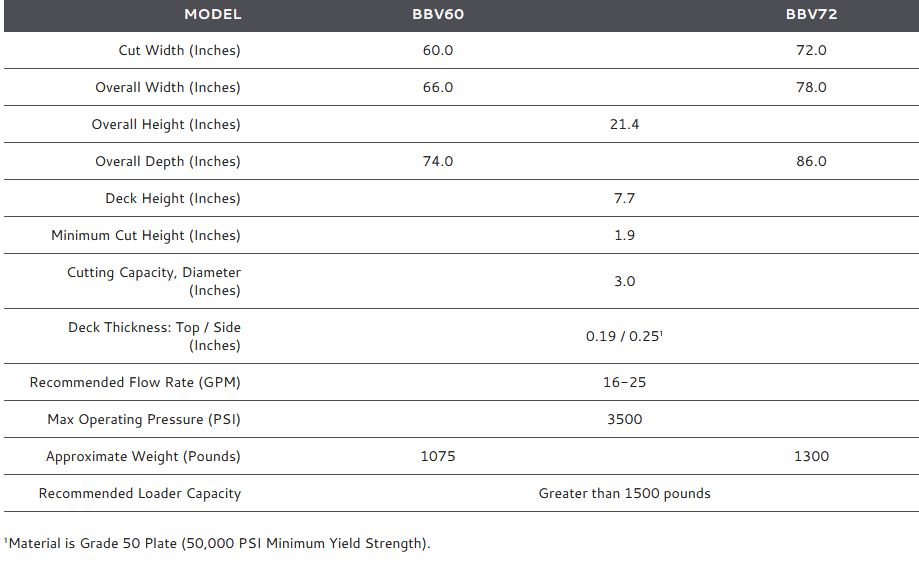Click the Cutting Capacity 3.0 value
919x572 pixels.
point(624,281)
